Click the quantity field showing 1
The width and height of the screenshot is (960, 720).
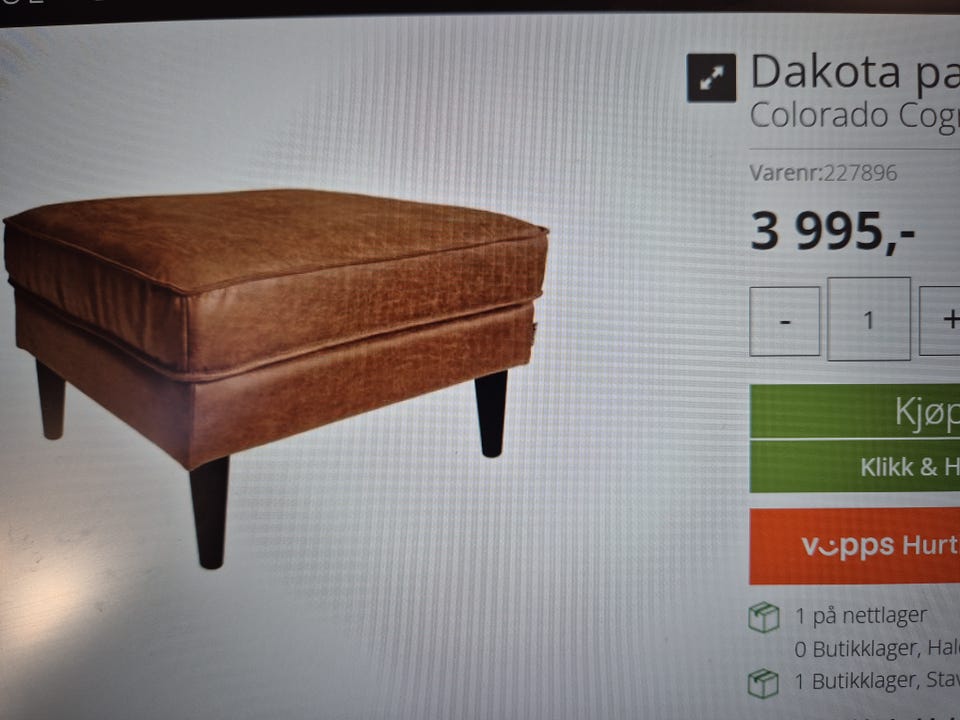868,319
